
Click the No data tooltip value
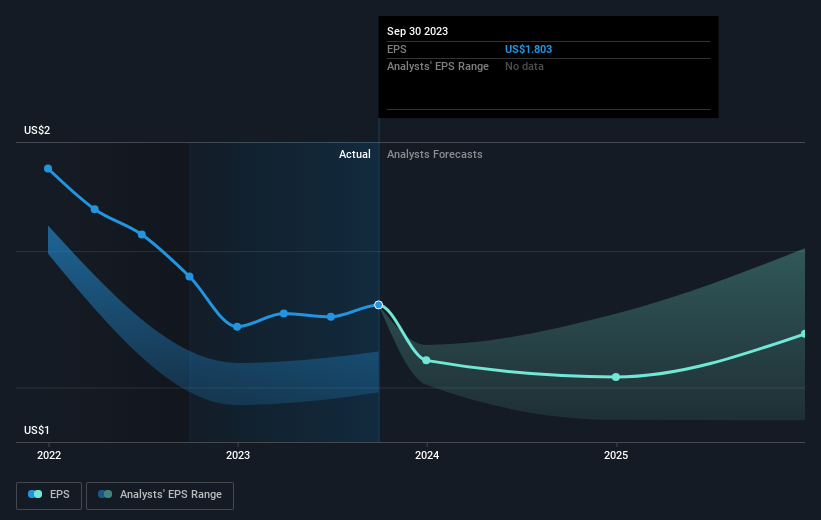tap(524, 67)
